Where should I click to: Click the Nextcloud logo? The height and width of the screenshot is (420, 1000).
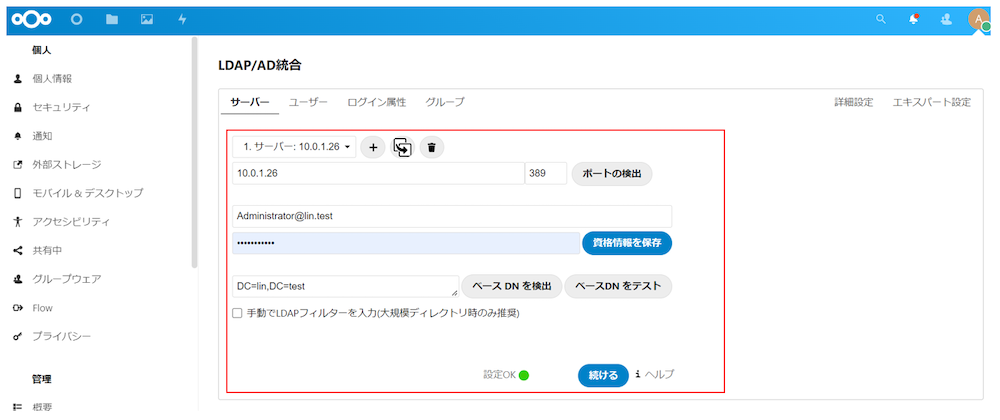tap(32, 19)
